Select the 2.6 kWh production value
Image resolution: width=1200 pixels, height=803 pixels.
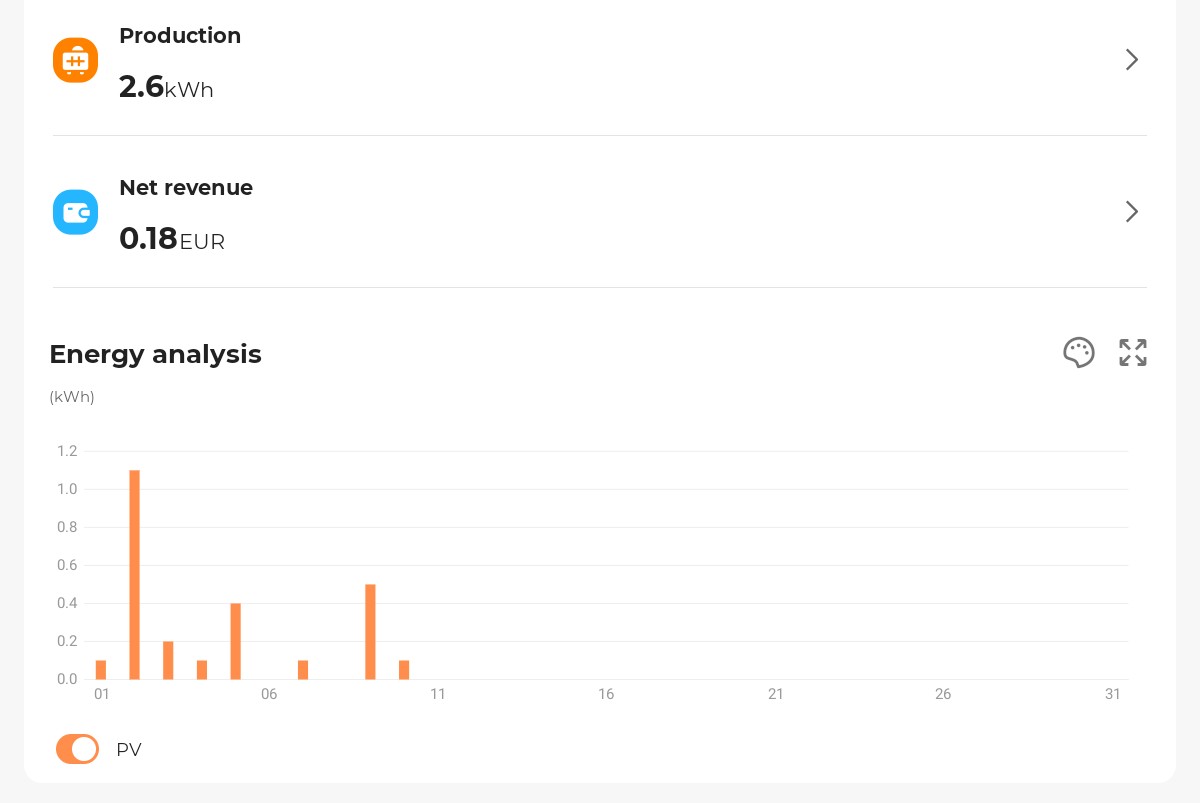tap(166, 87)
